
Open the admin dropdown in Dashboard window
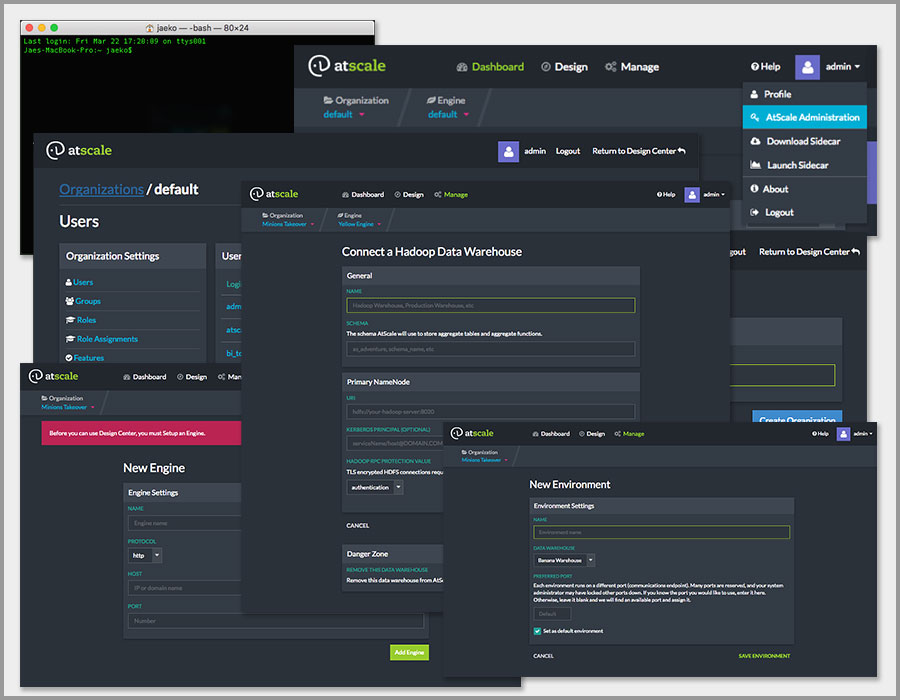point(843,67)
